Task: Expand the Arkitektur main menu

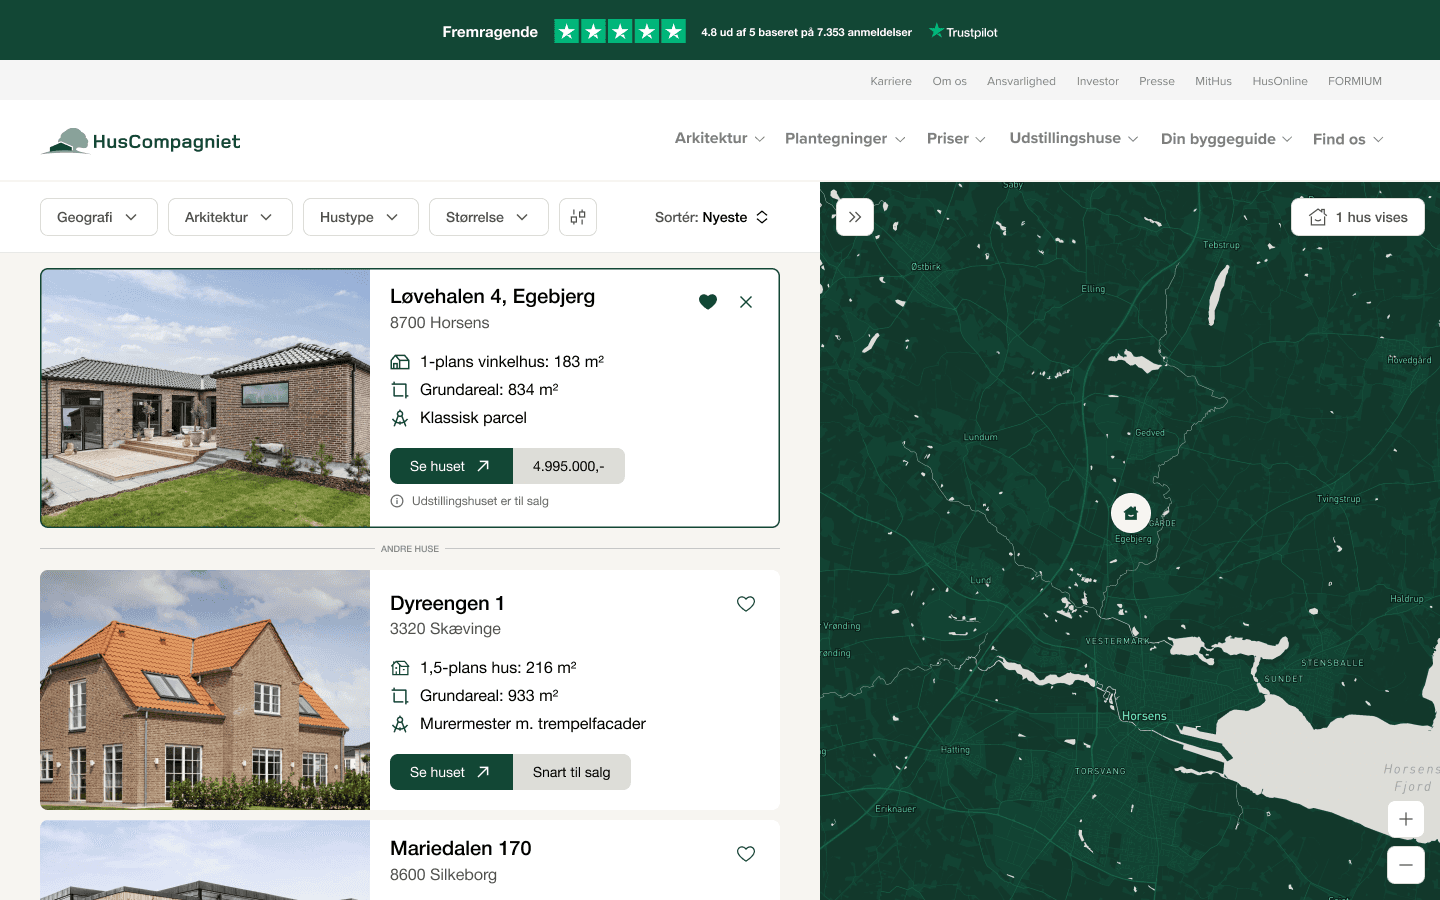Action: coord(720,138)
